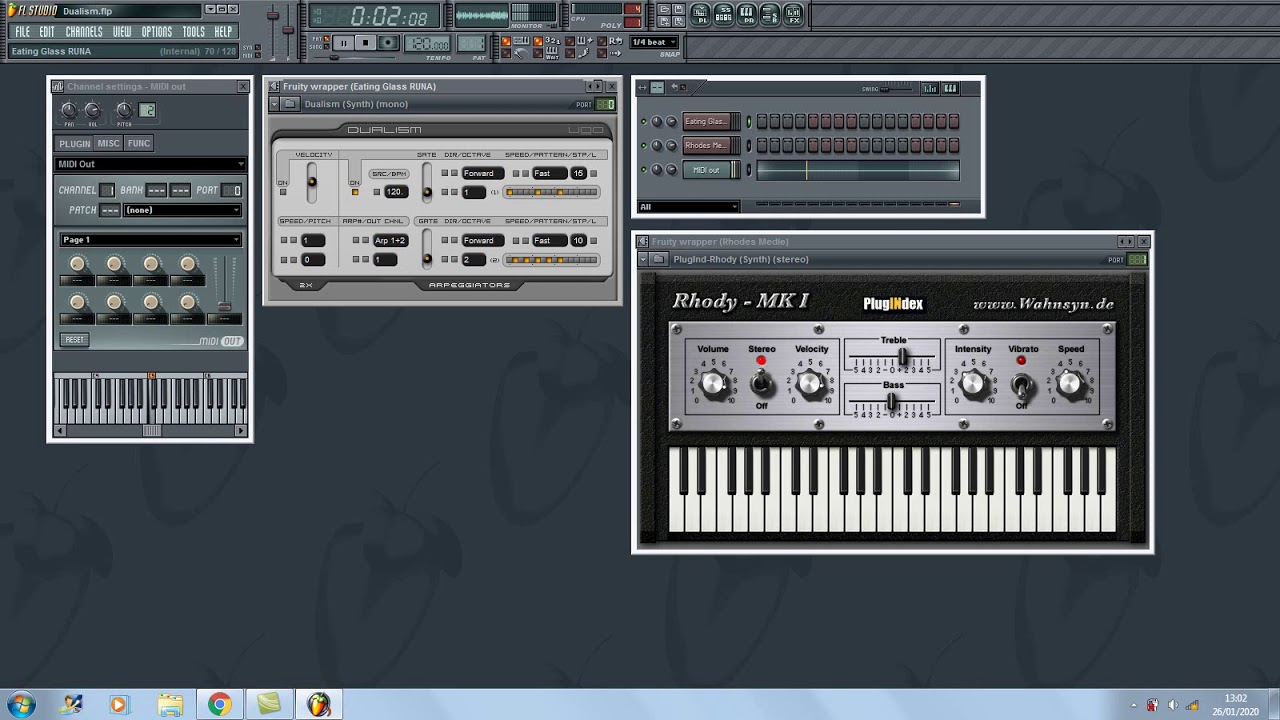Image resolution: width=1280 pixels, height=720 pixels.
Task: Click the Dualism velocity slider
Action: pos(312,182)
